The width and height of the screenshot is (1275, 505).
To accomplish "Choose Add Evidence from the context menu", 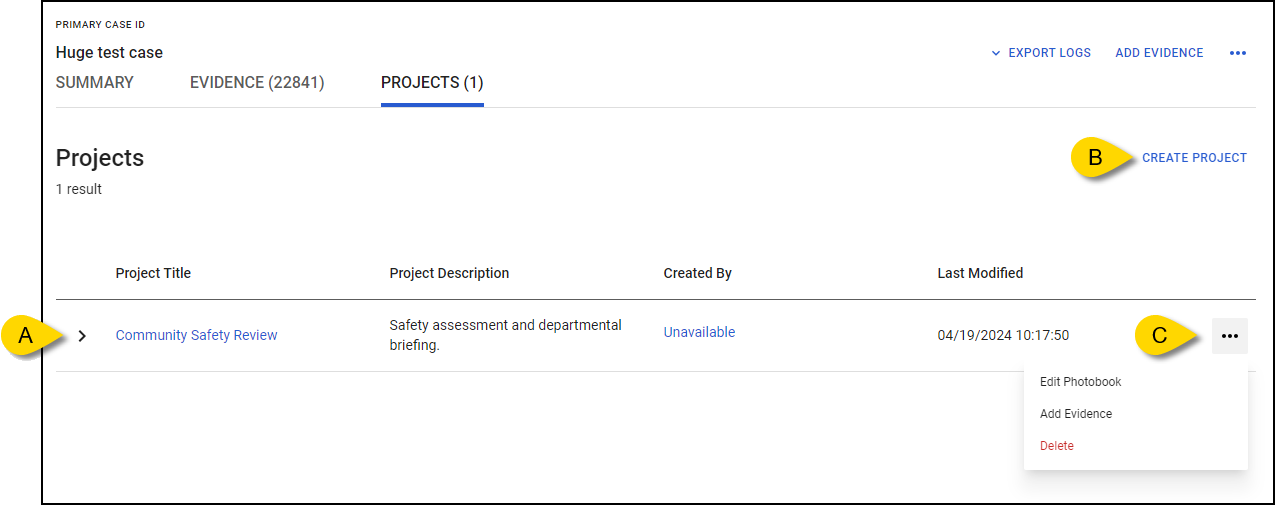I will tap(1076, 414).
